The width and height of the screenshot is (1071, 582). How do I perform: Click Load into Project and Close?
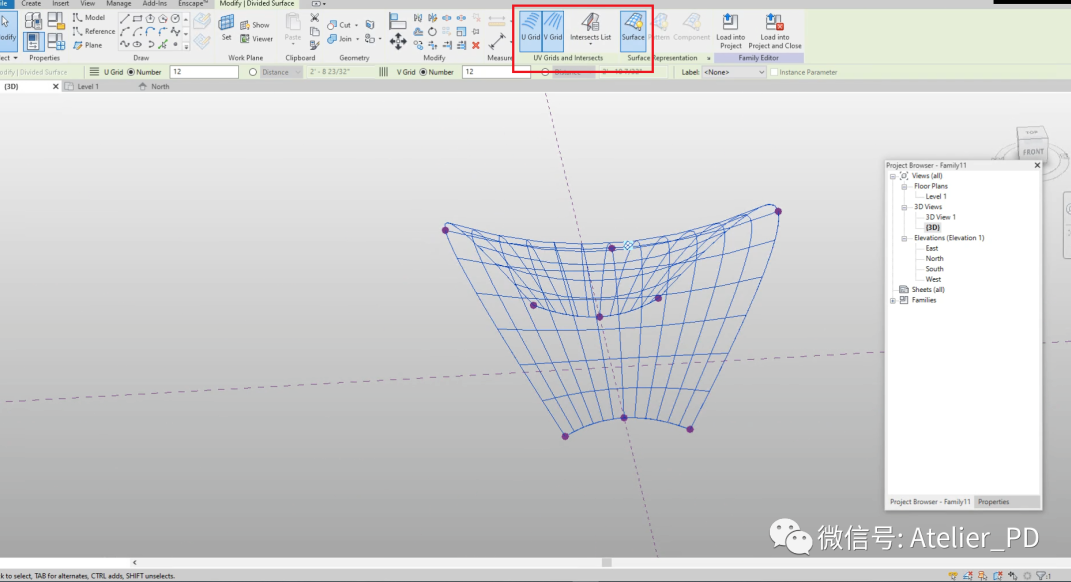click(x=775, y=31)
